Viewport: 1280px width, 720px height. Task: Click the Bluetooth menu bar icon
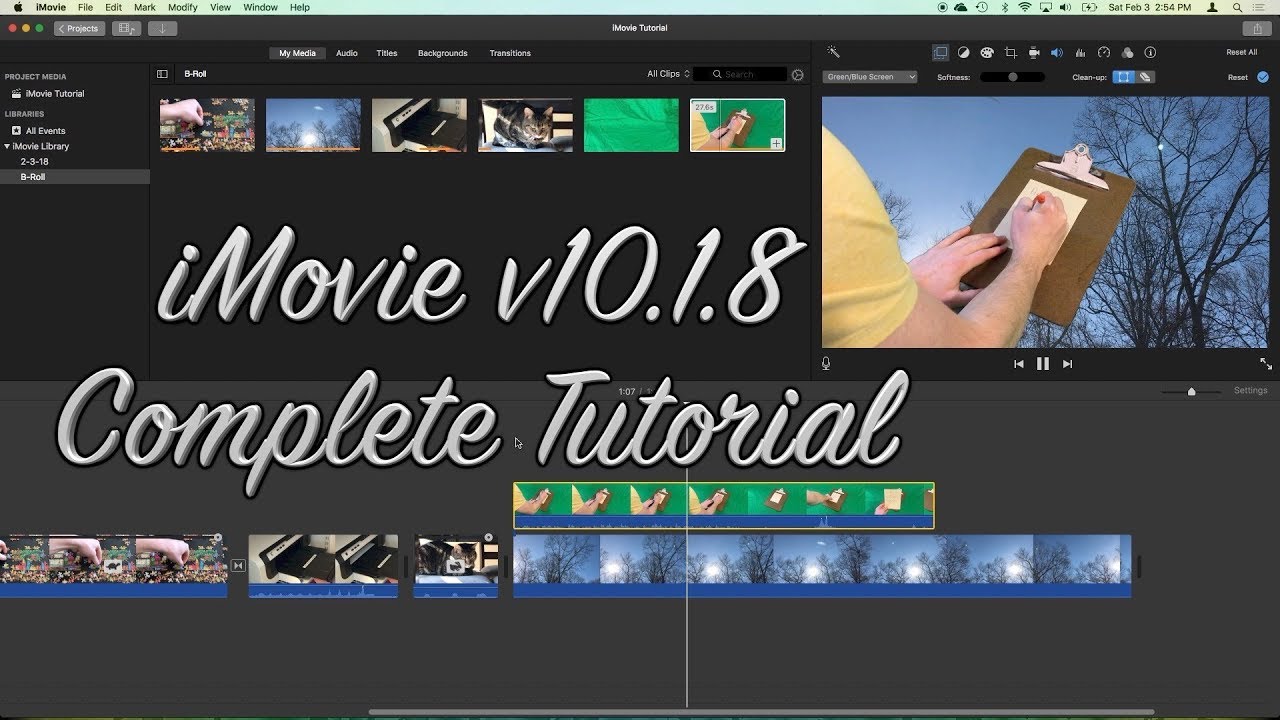coord(1004,7)
